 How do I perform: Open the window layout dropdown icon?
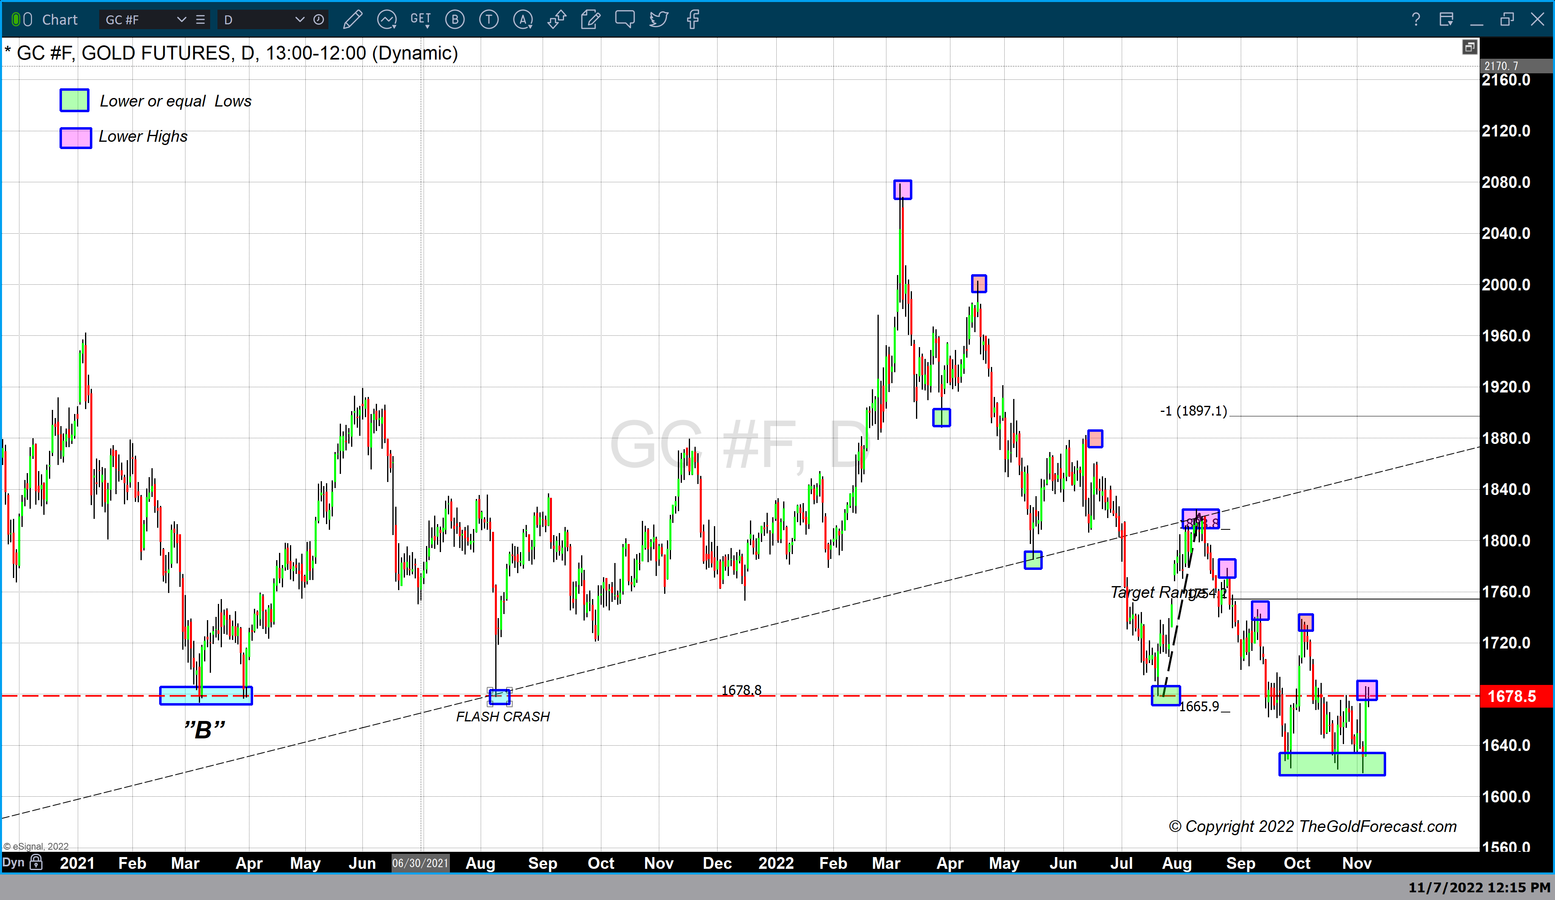pos(1446,19)
